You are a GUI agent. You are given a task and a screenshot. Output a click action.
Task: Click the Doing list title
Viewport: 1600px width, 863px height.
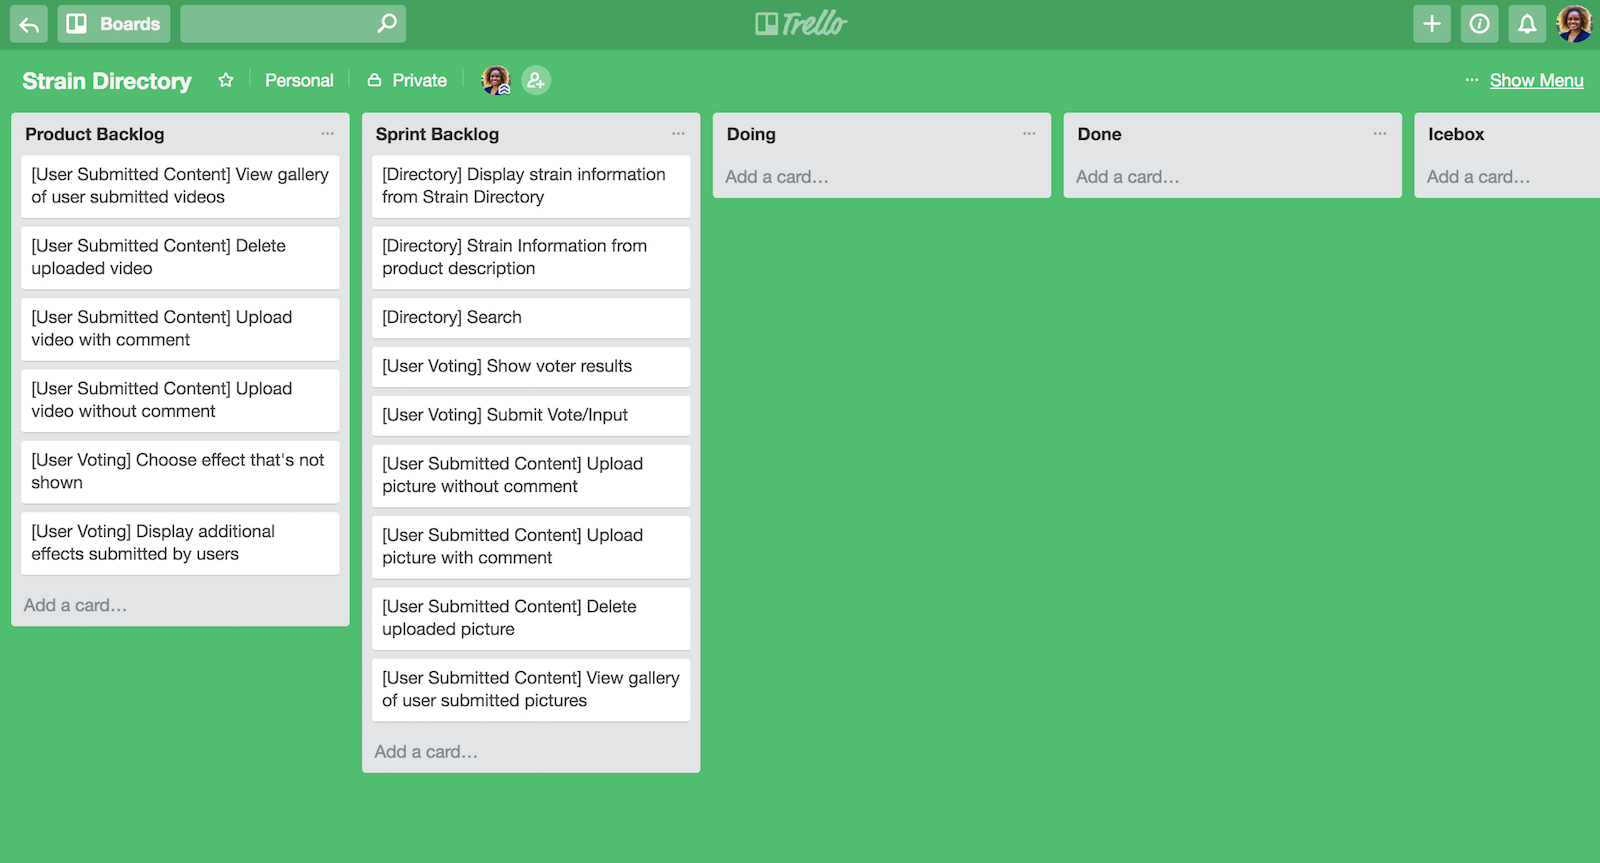click(751, 134)
